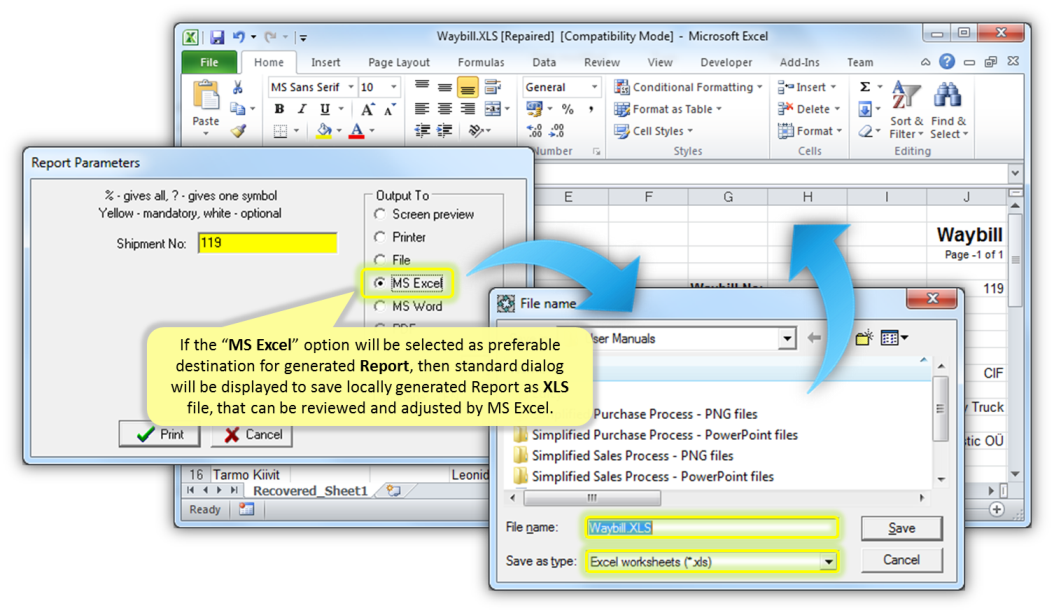Switch to the Page Layout tab
The width and height of the screenshot is (1054, 613).
399,62
